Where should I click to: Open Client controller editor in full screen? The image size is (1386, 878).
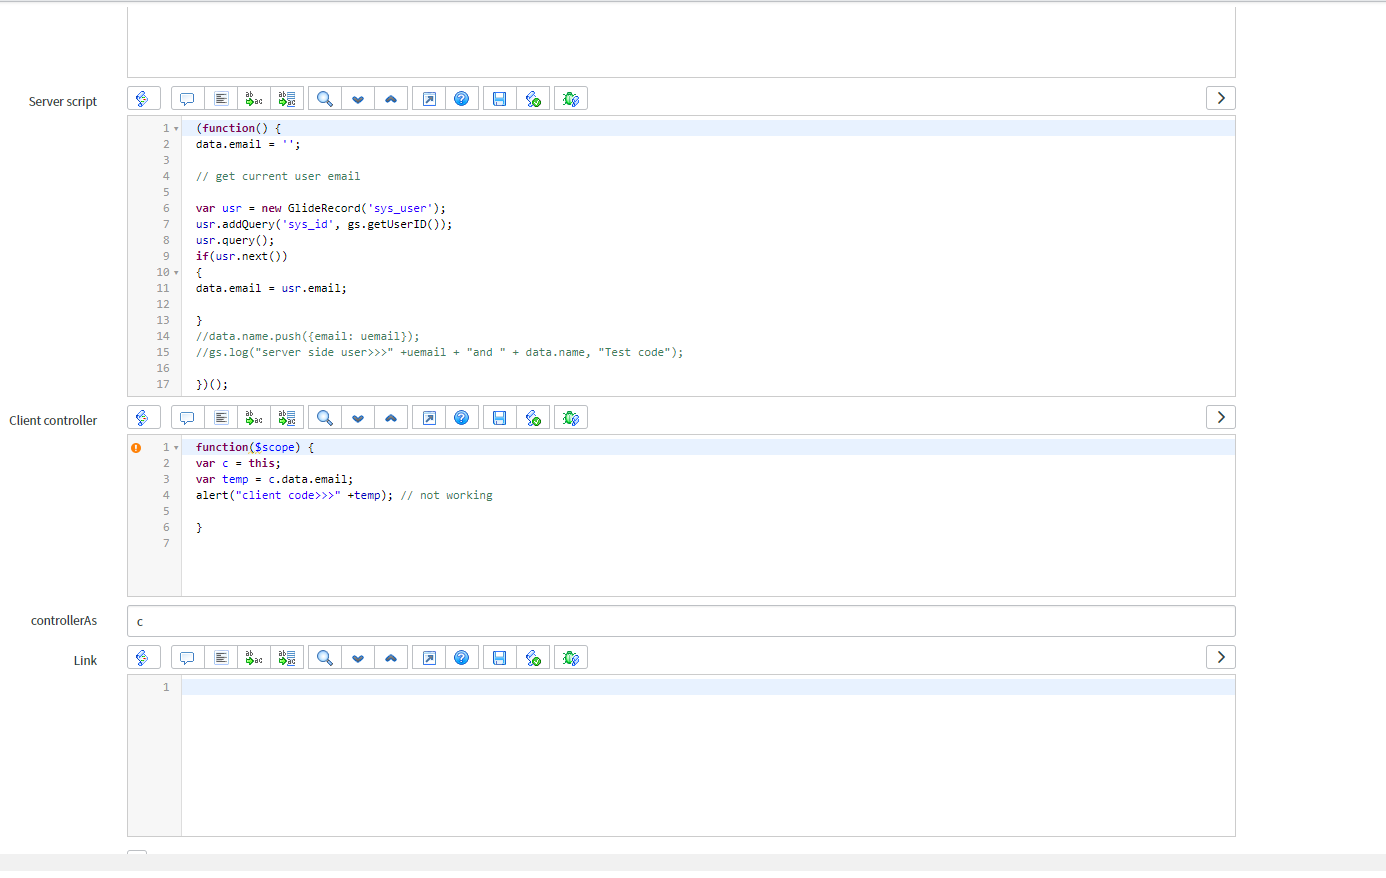(429, 418)
